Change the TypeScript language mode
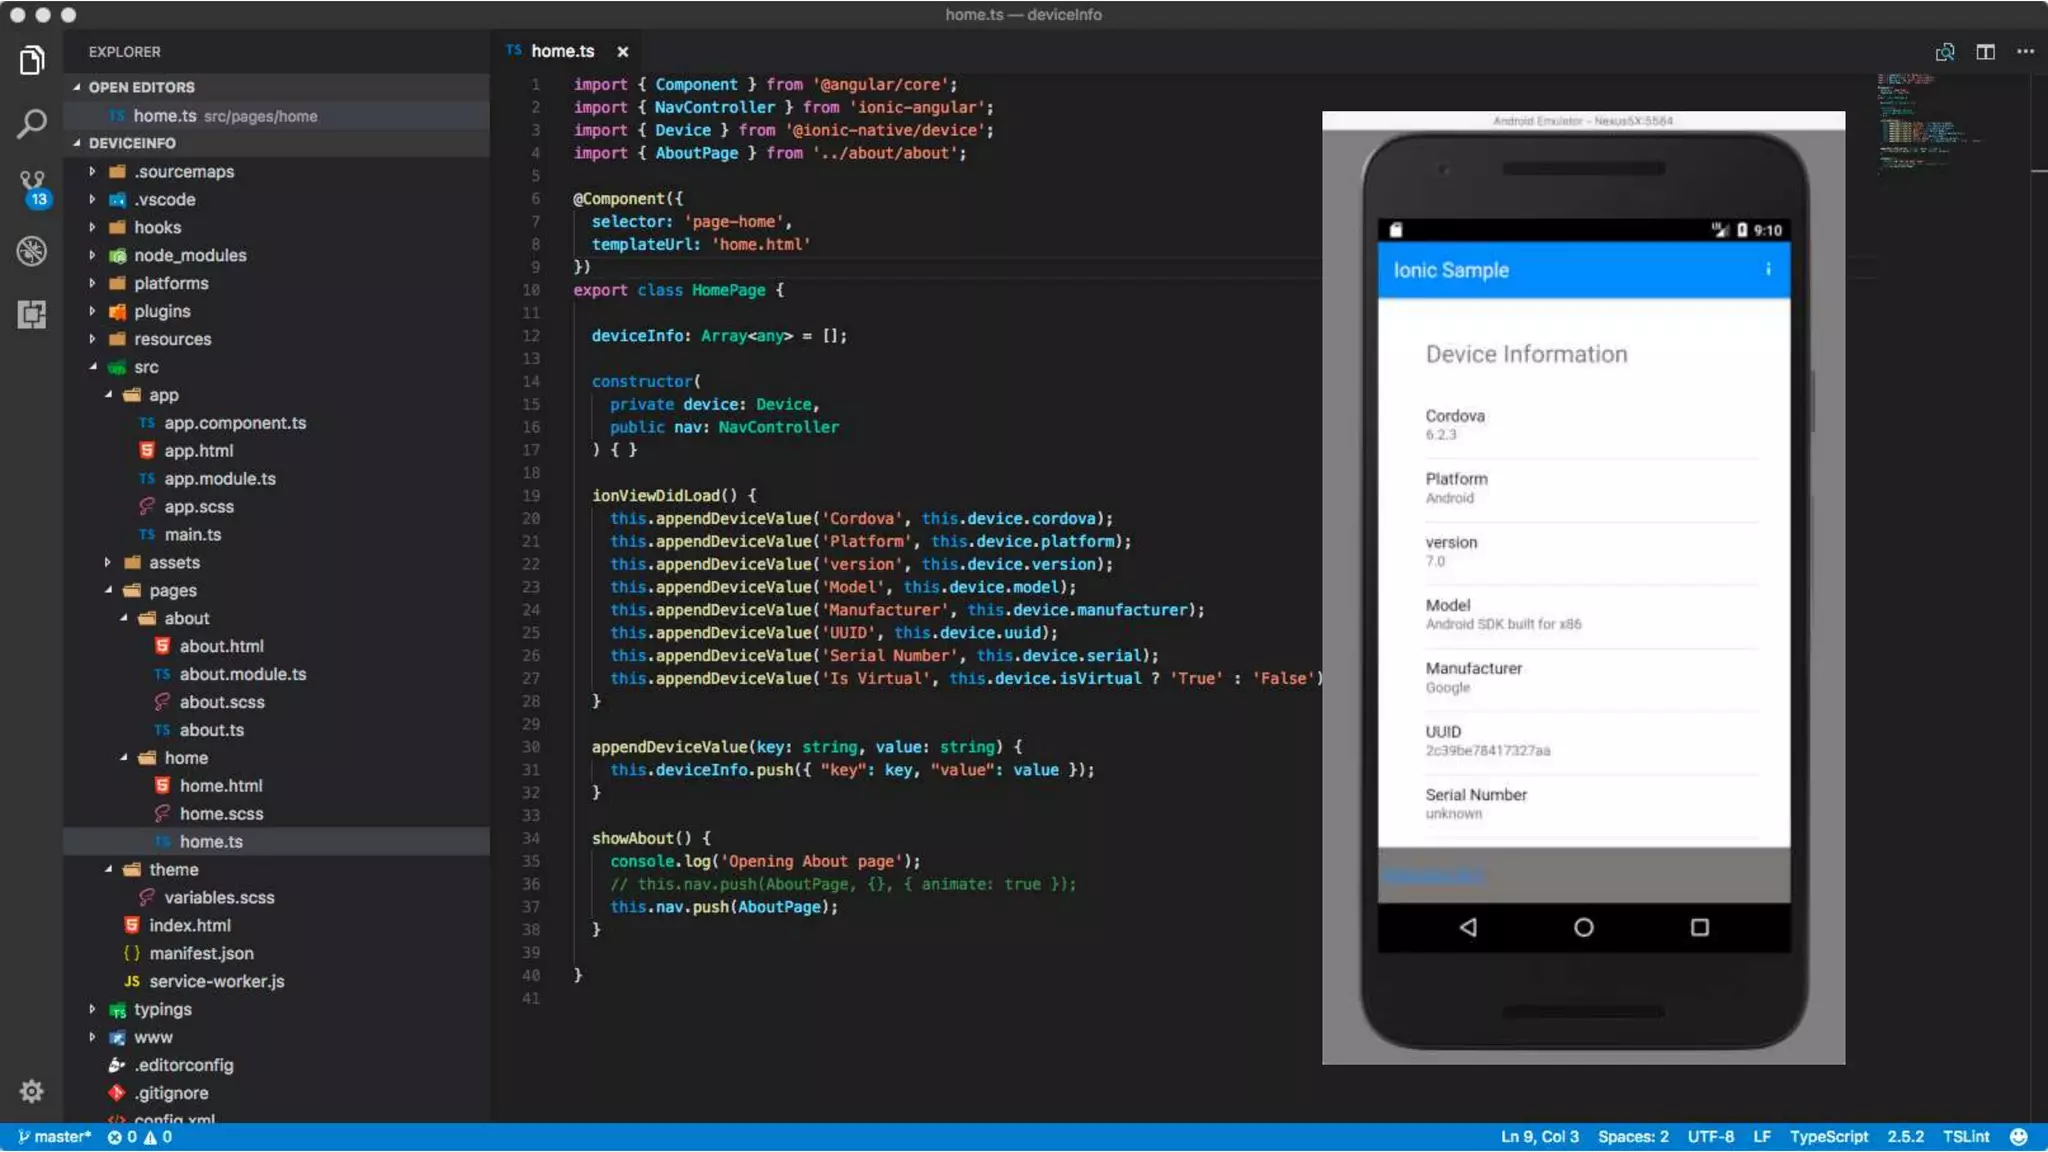 click(x=1828, y=1137)
